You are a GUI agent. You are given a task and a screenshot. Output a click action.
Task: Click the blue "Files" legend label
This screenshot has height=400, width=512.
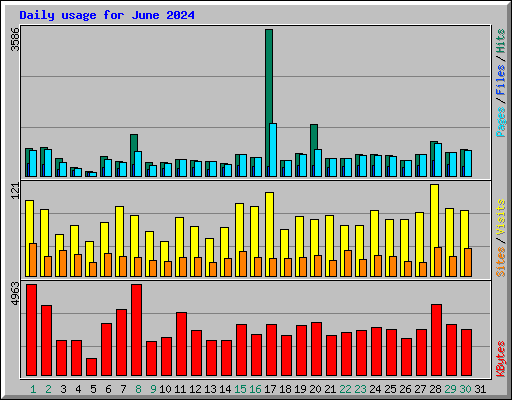(501, 80)
